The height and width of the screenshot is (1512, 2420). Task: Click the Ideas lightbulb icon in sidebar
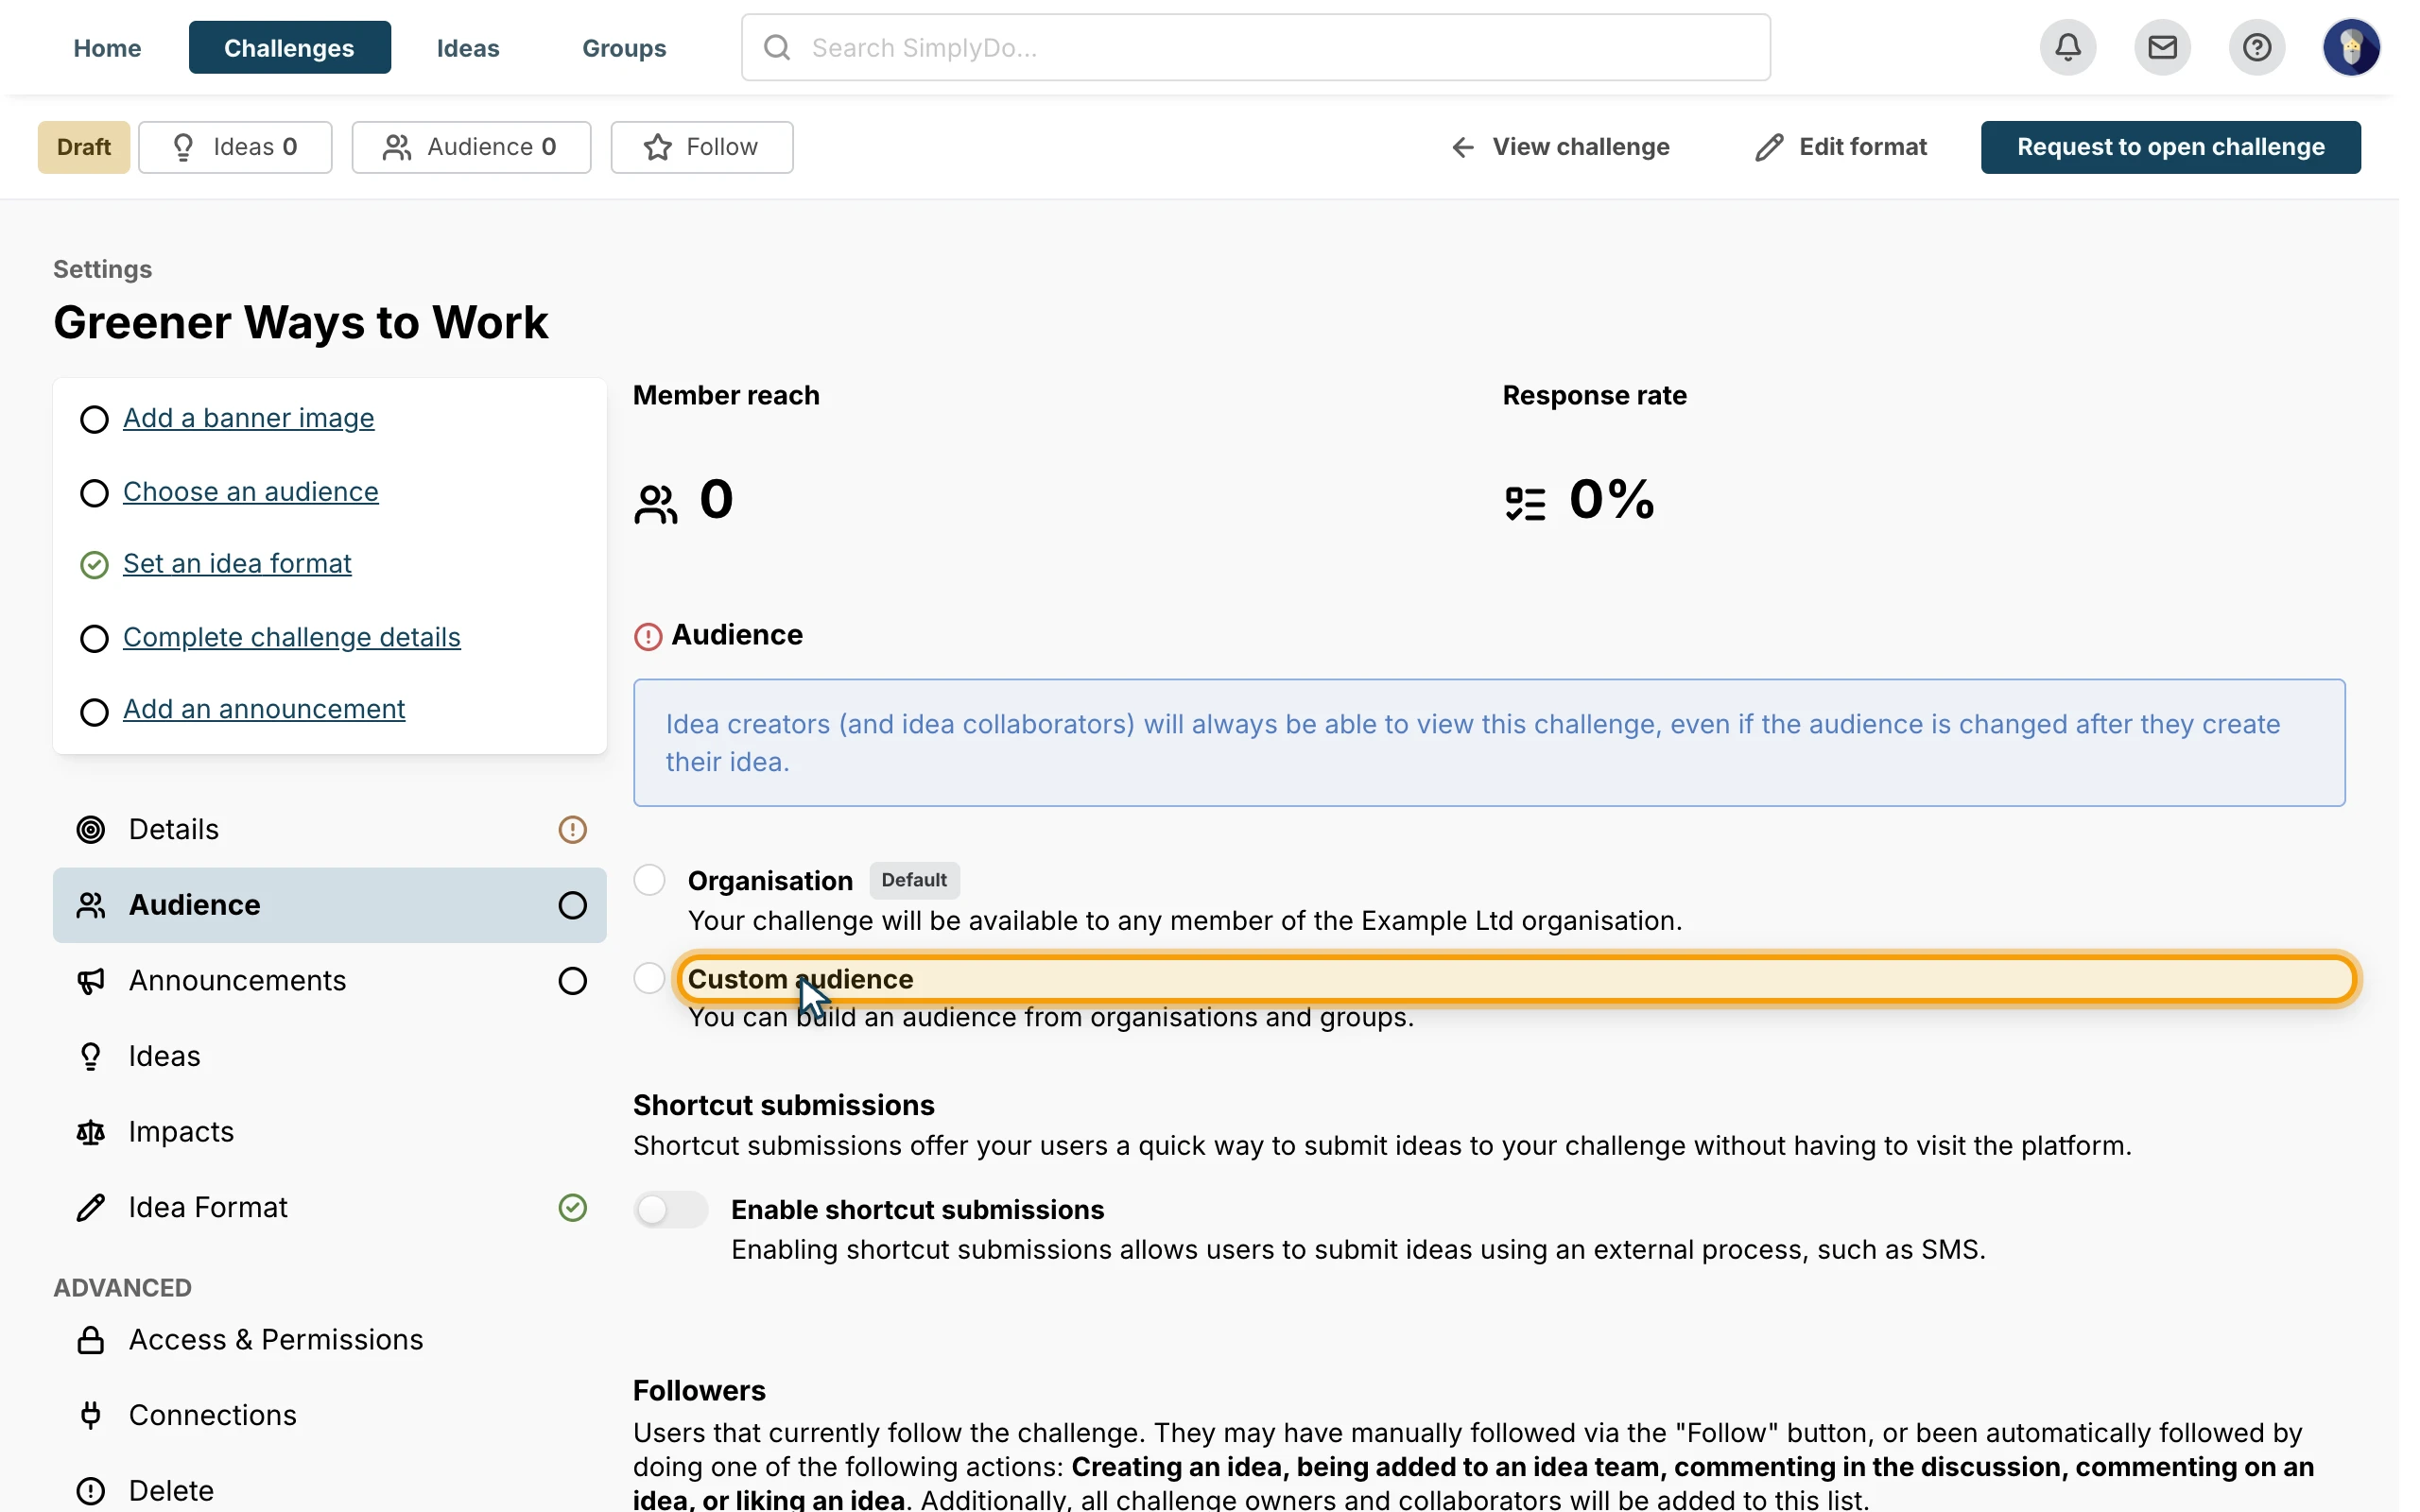pyautogui.click(x=91, y=1056)
